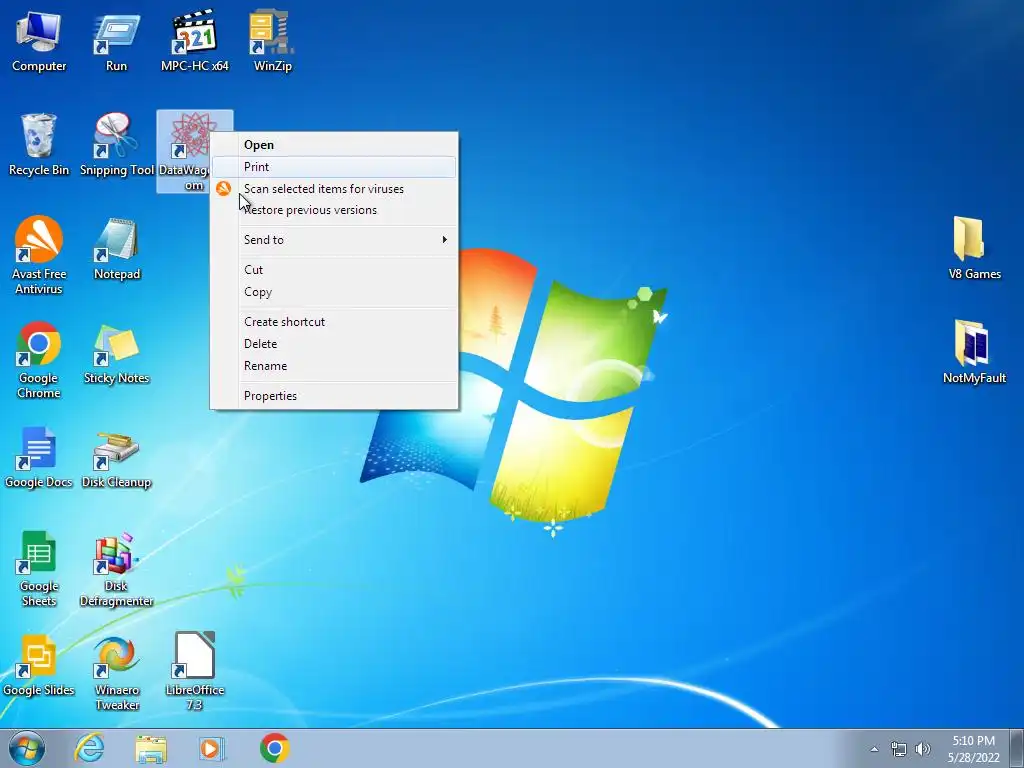1024x768 pixels.
Task: Choose Restore previous versions
Action: 334,210
